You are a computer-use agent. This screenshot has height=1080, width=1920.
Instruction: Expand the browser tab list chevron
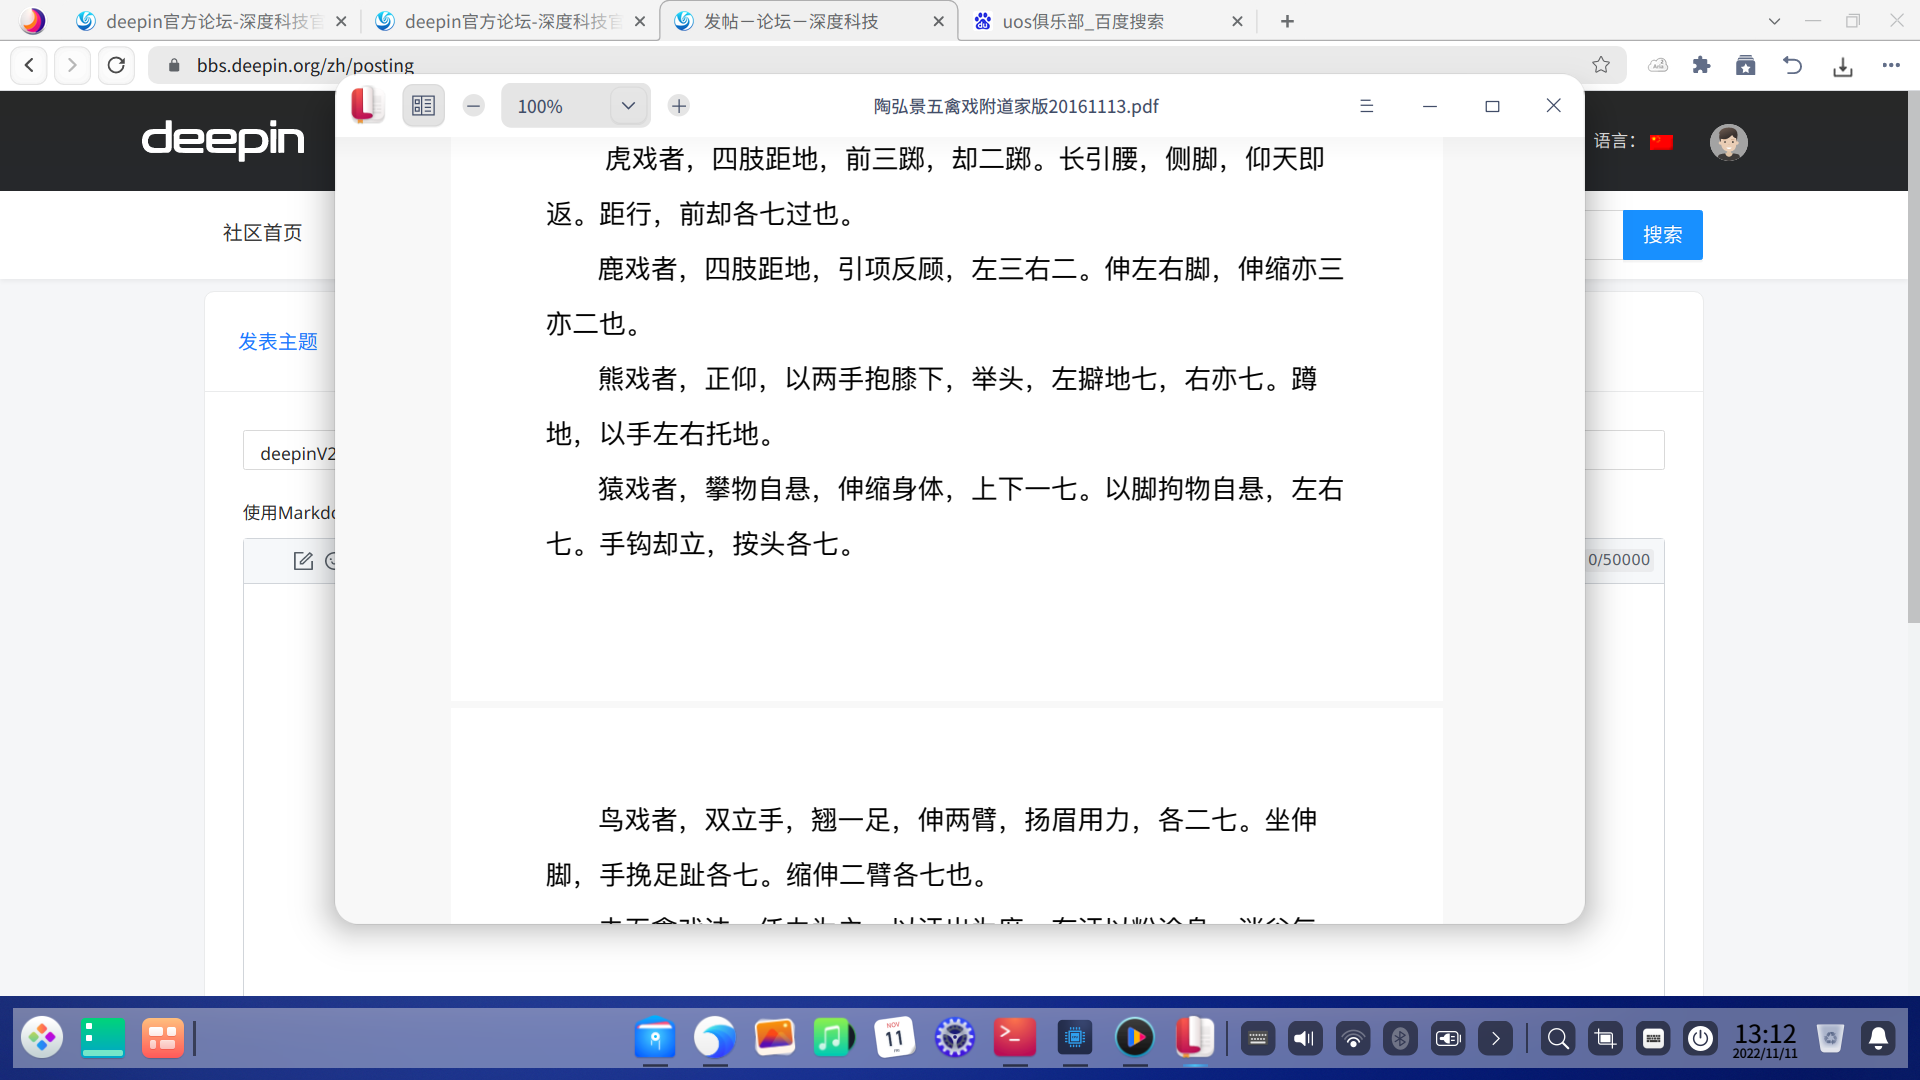1774,21
